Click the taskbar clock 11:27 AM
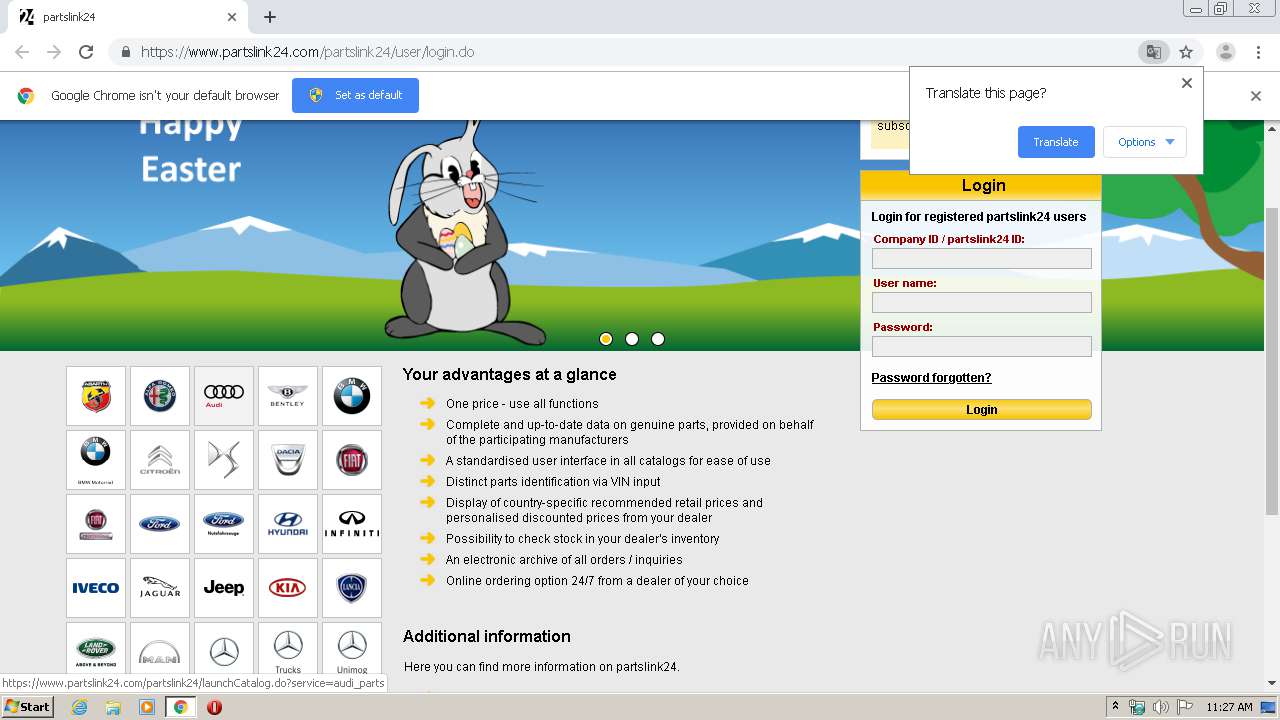The height and width of the screenshot is (720, 1280). (1229, 707)
